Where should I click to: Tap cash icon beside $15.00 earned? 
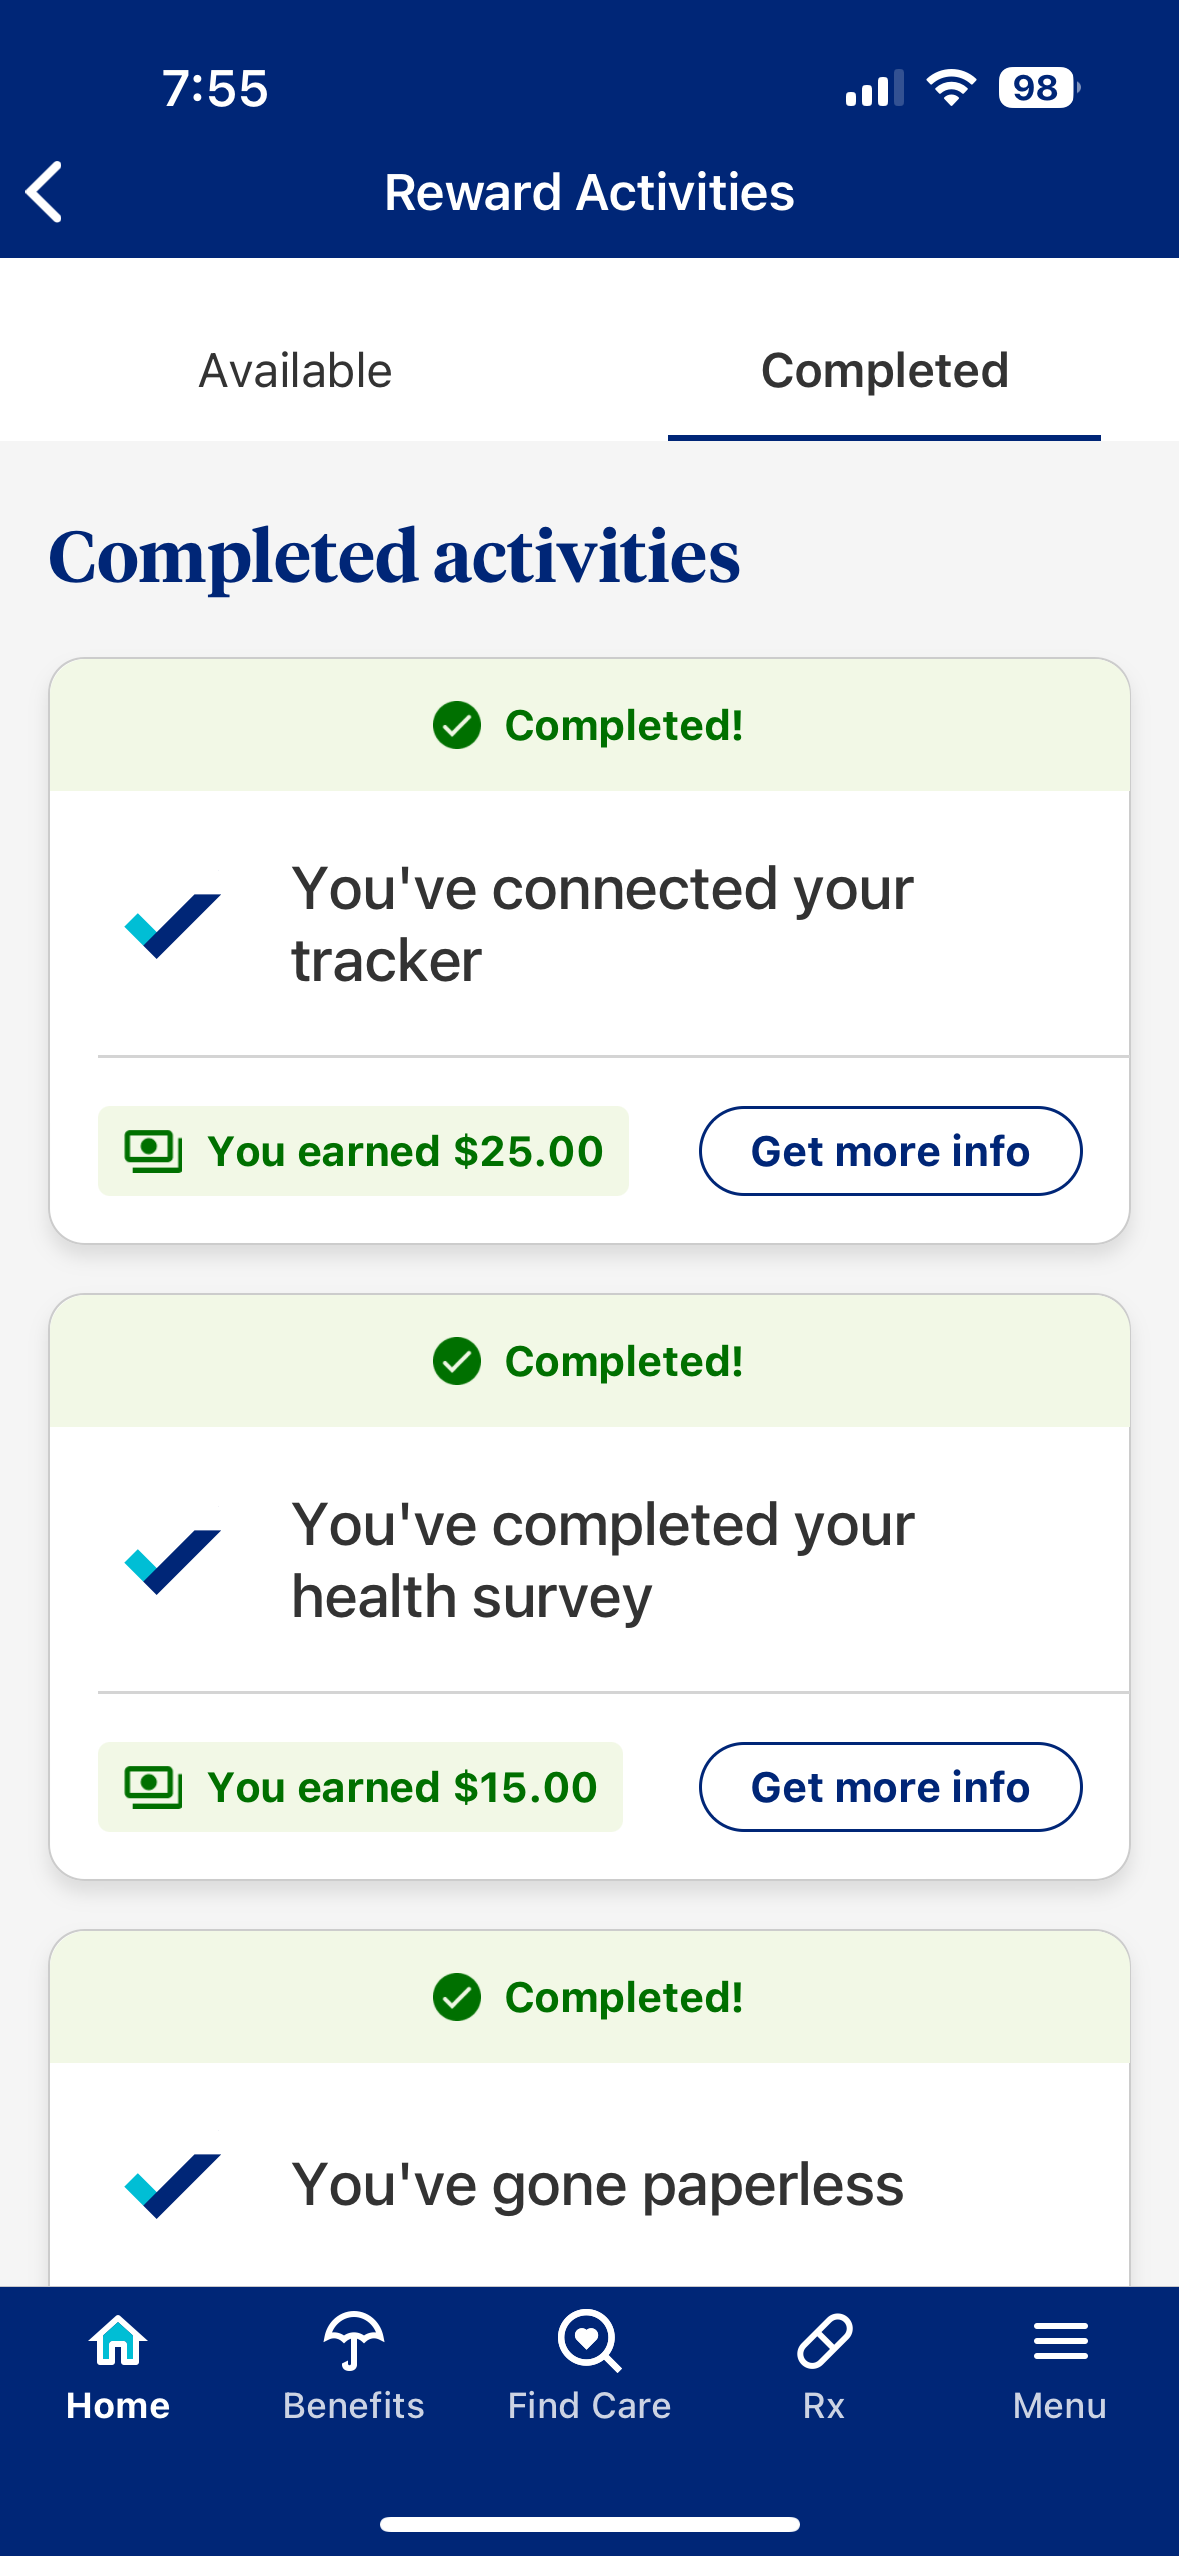pyautogui.click(x=153, y=1787)
